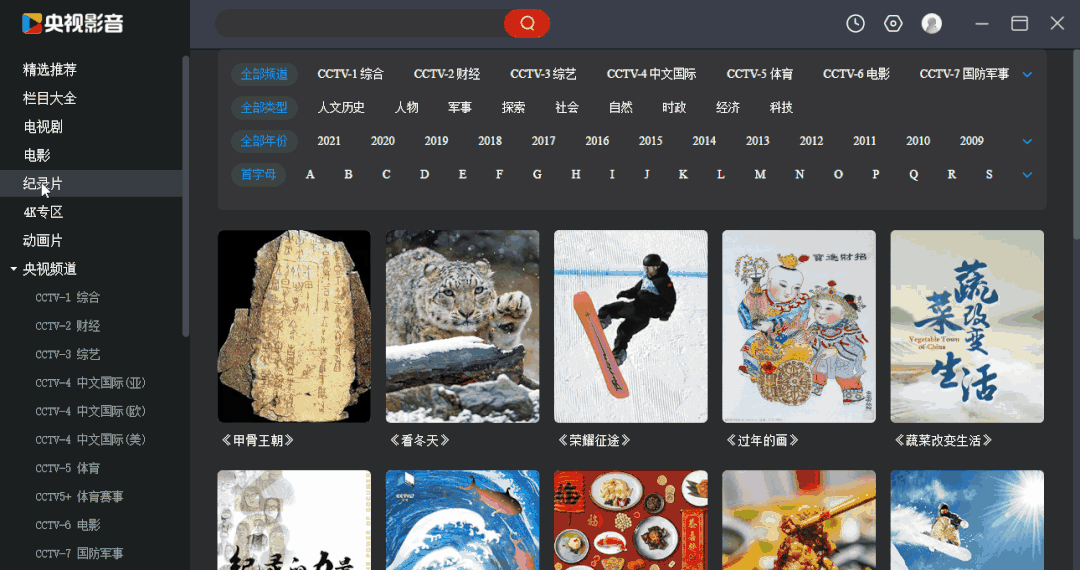Expand the channel filter row chevron
This screenshot has width=1080, height=570.
[1027, 74]
